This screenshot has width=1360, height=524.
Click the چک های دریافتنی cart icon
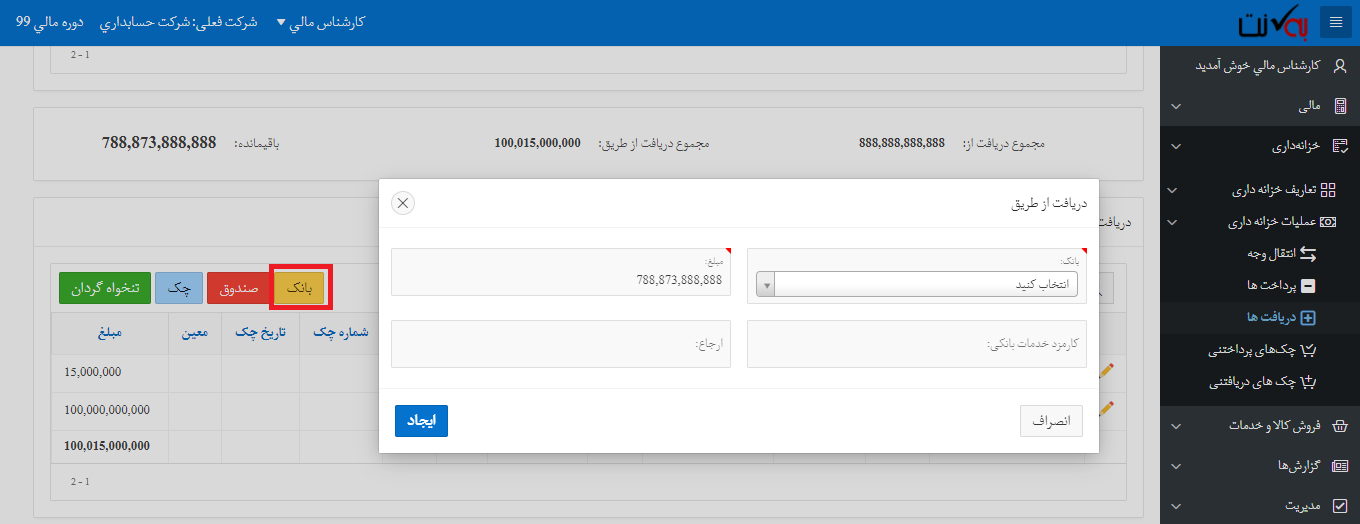(x=1309, y=382)
